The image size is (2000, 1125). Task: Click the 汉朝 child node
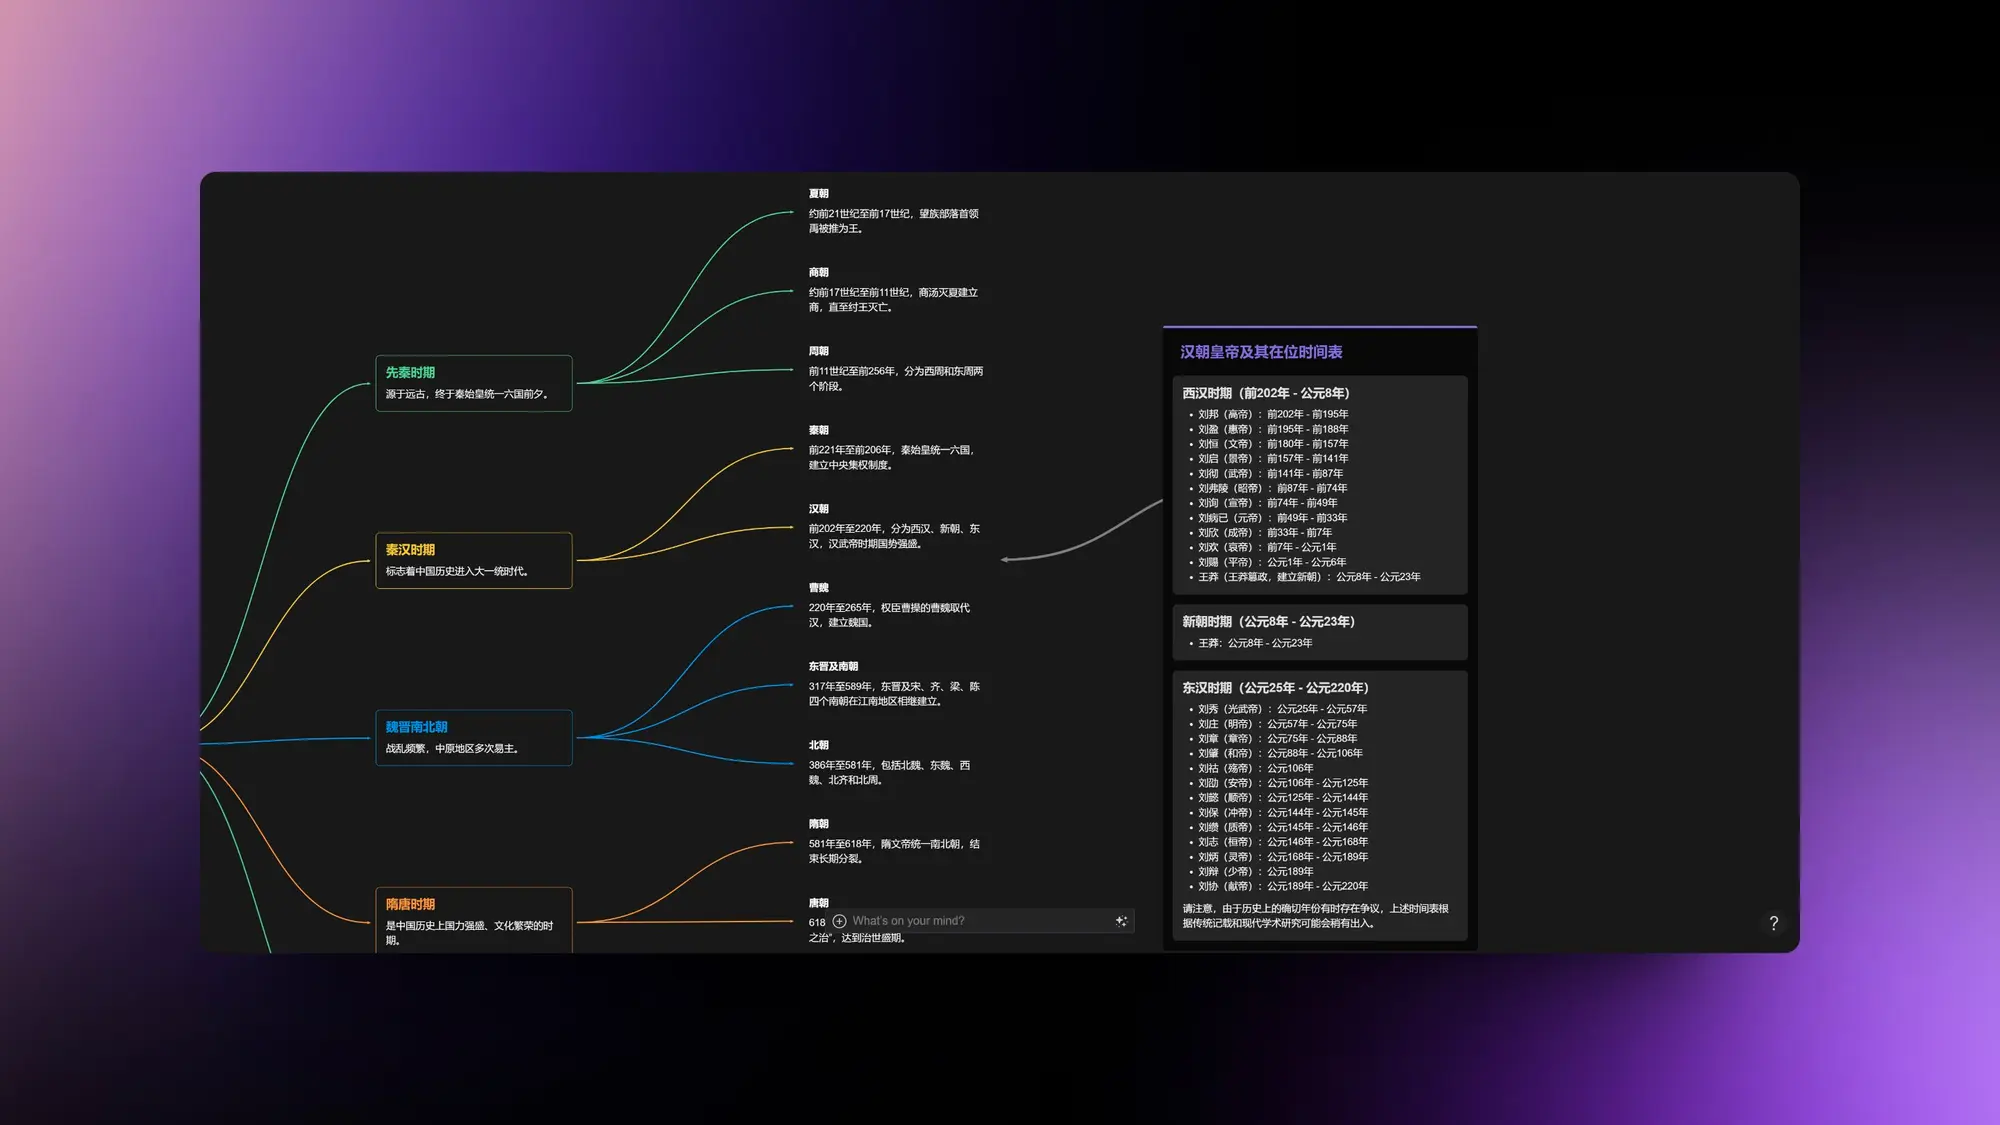pyautogui.click(x=893, y=527)
